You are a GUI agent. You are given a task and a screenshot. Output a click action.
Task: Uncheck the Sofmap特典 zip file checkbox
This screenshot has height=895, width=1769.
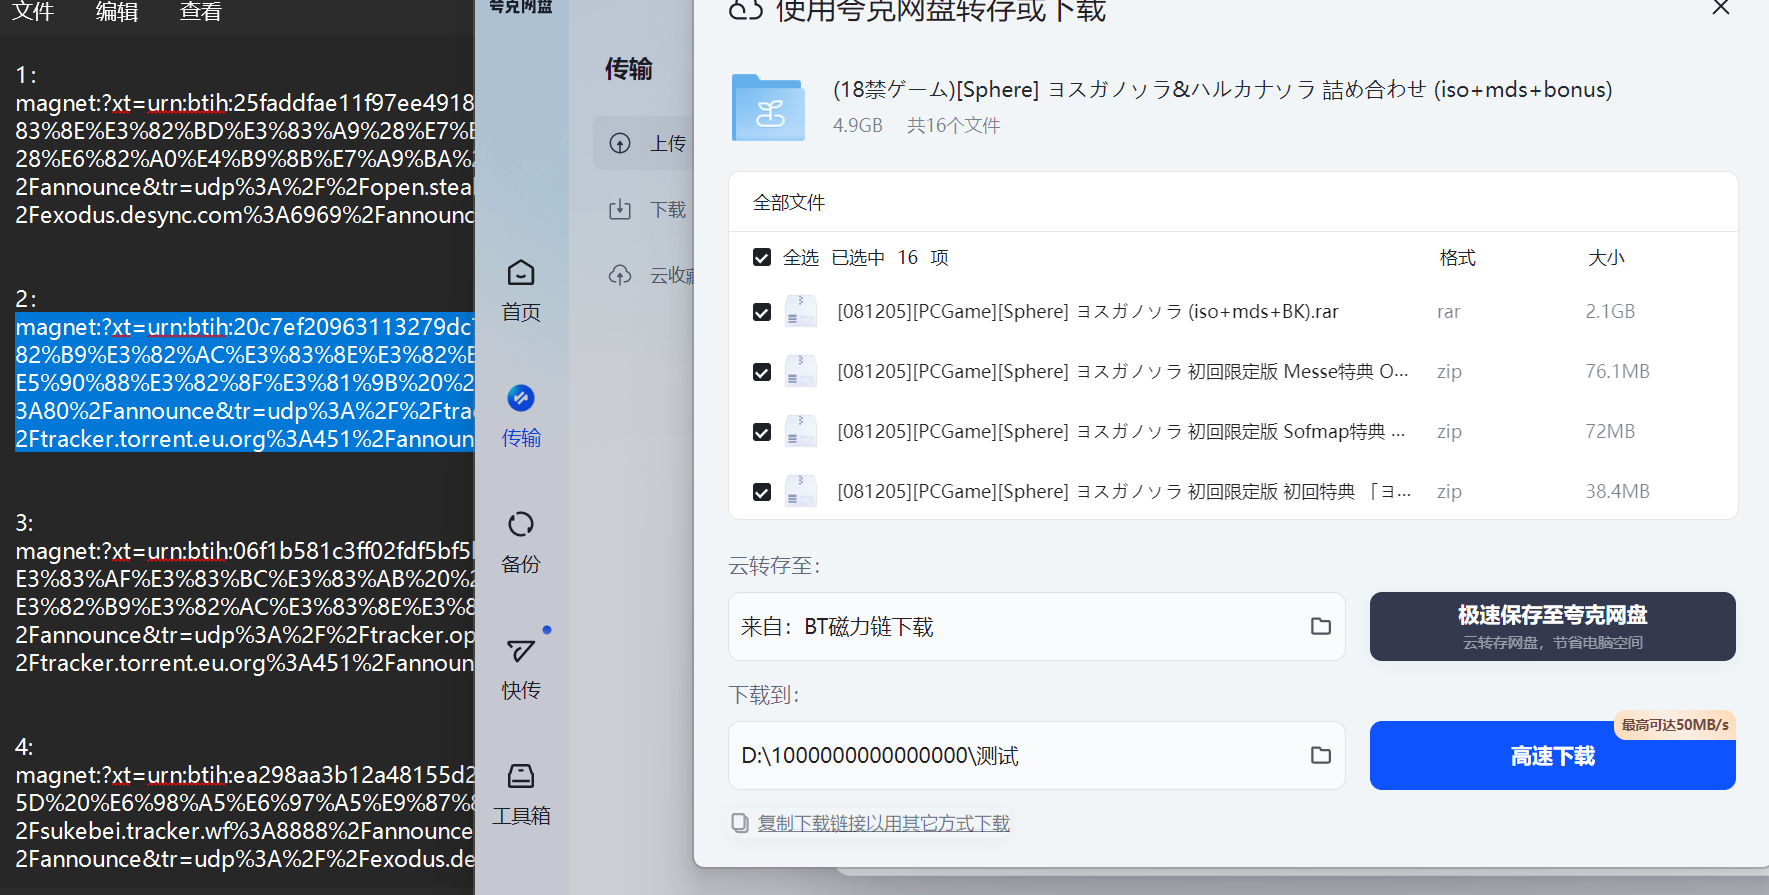pos(762,432)
